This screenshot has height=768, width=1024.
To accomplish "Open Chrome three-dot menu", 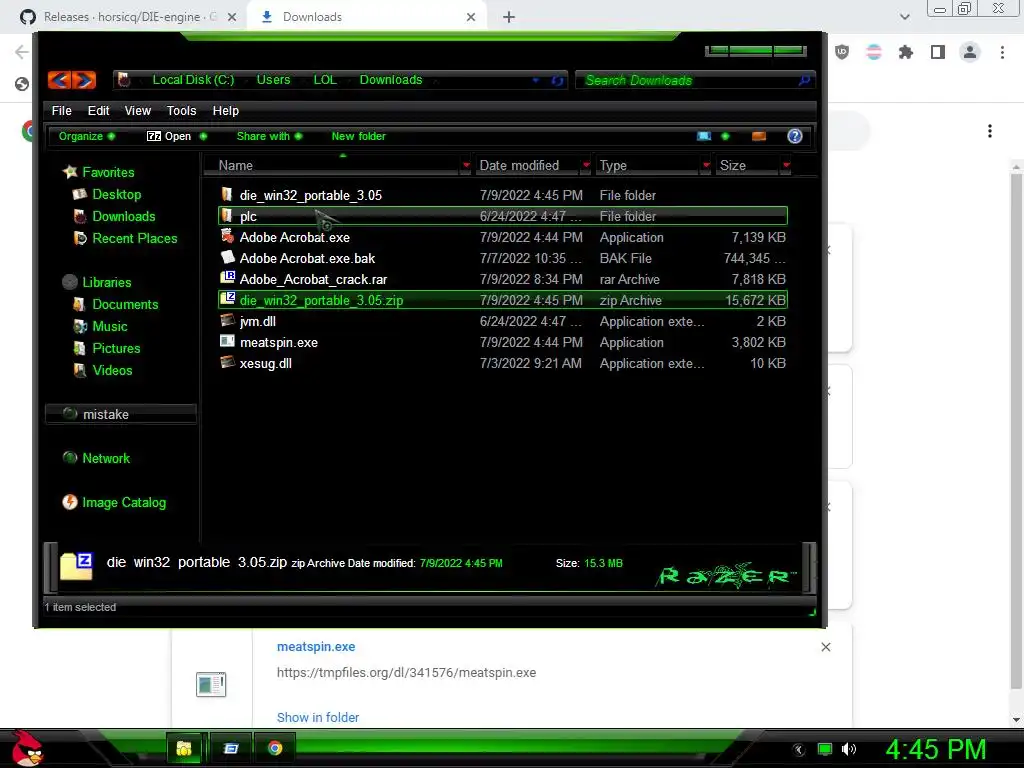I will [x=1002, y=52].
